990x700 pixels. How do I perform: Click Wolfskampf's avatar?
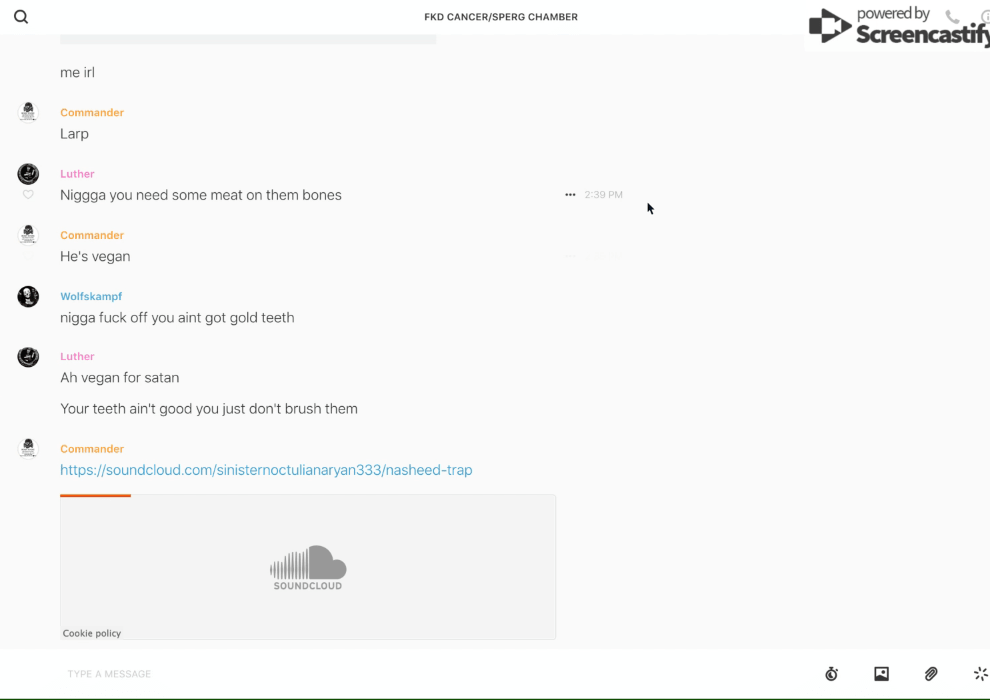pyautogui.click(x=28, y=296)
